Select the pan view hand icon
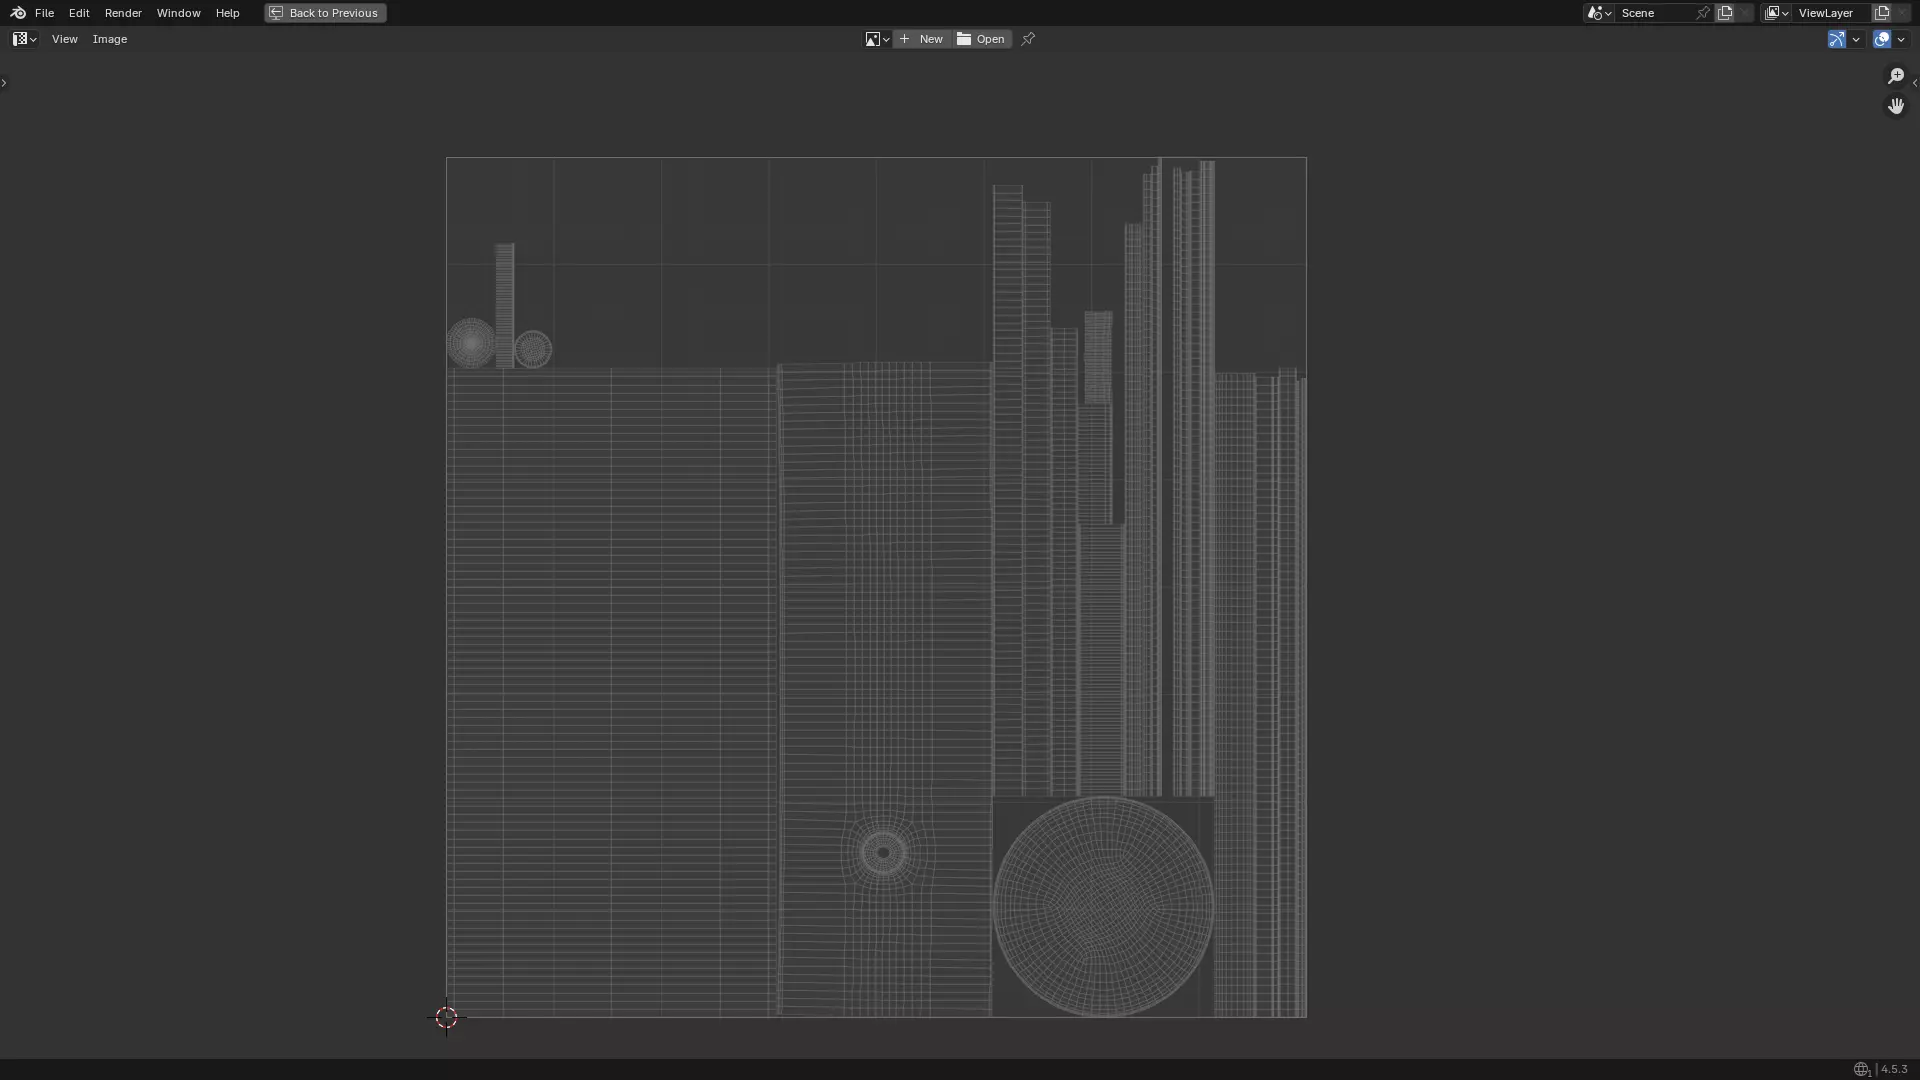1920x1080 pixels. (1895, 106)
